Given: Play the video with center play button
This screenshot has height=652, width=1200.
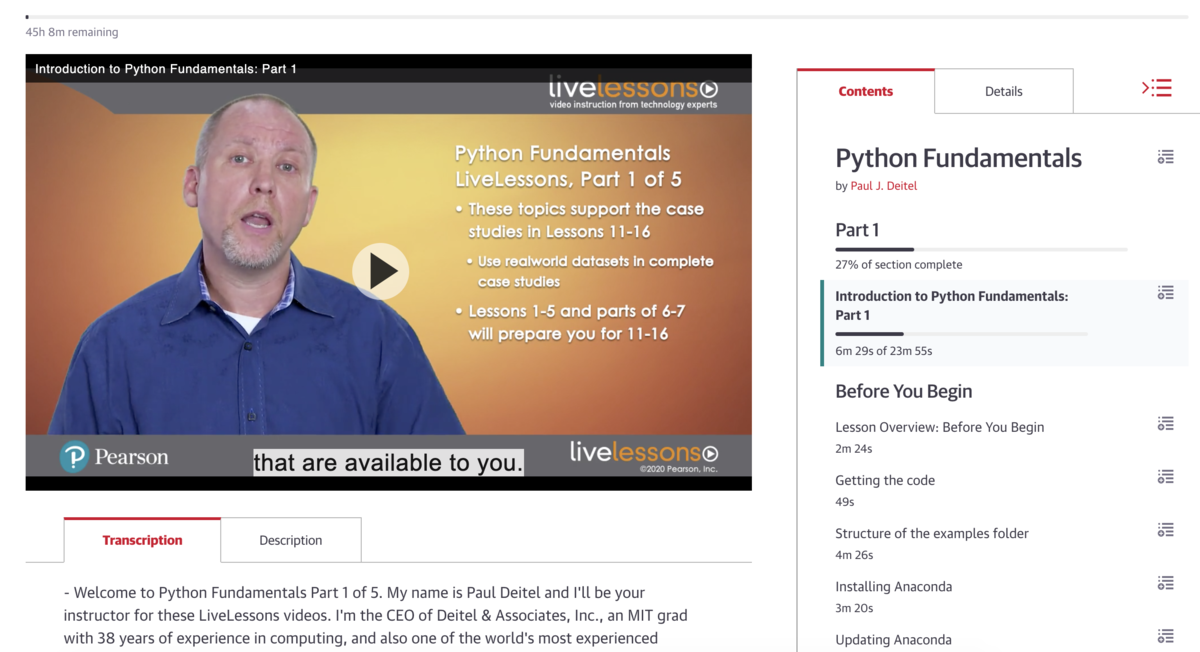Looking at the screenshot, I should [x=380, y=271].
